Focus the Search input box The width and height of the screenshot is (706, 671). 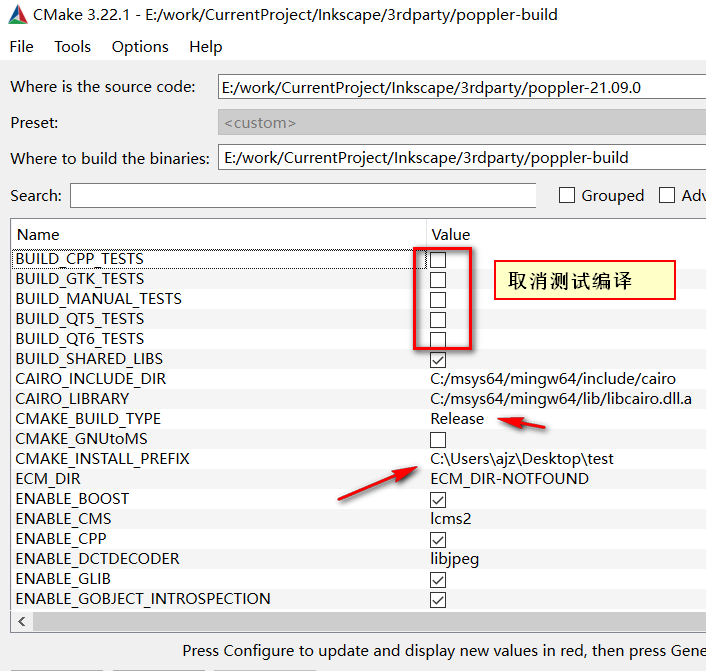pyautogui.click(x=303, y=195)
